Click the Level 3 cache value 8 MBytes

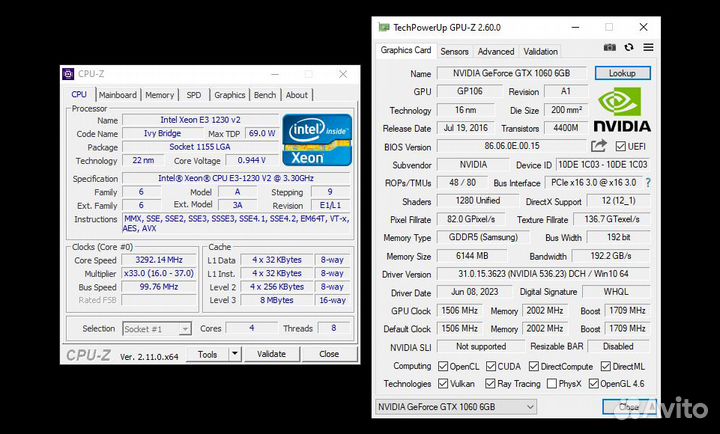coord(276,300)
